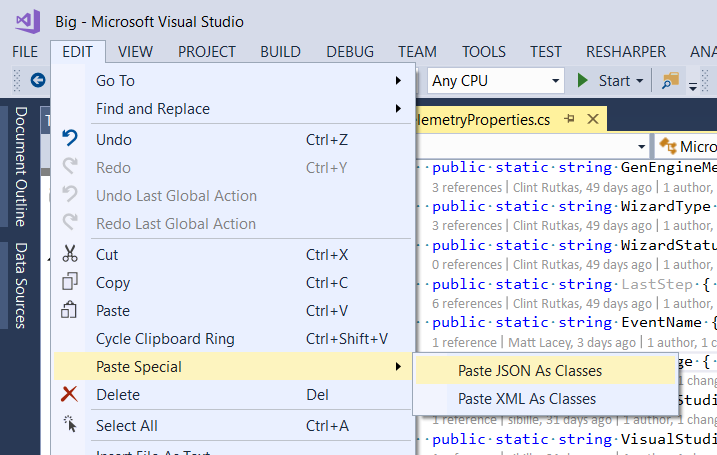Expand the Find and Replace submenu
Viewport: 717px width, 455px height.
(248, 109)
